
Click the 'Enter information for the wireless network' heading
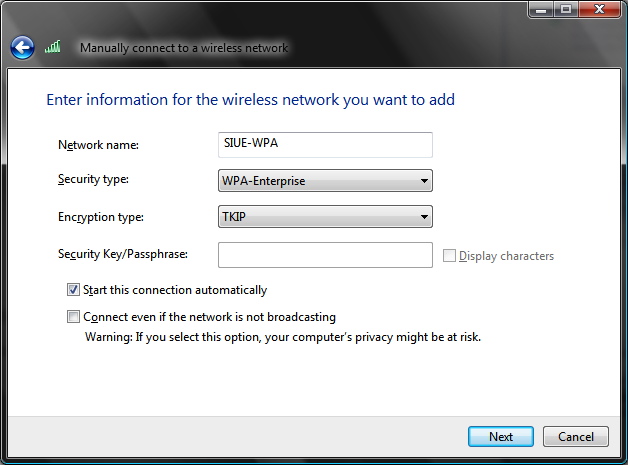(x=251, y=100)
